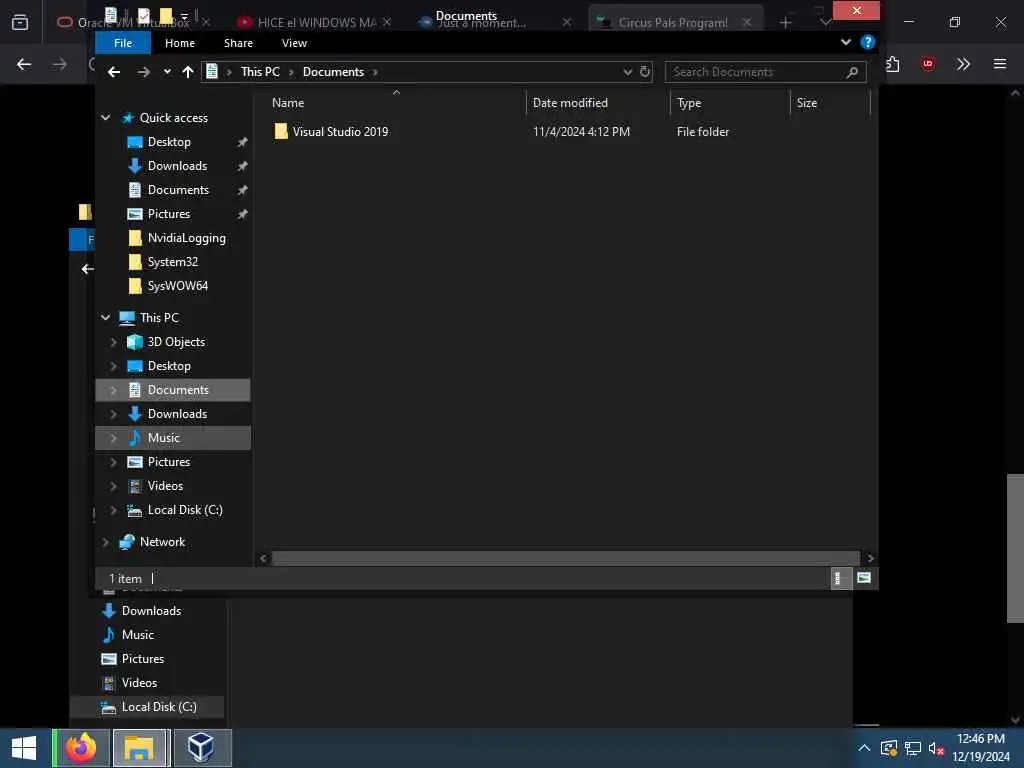Select the Visual Studio 2019 folder
The image size is (1024, 768).
tap(340, 131)
